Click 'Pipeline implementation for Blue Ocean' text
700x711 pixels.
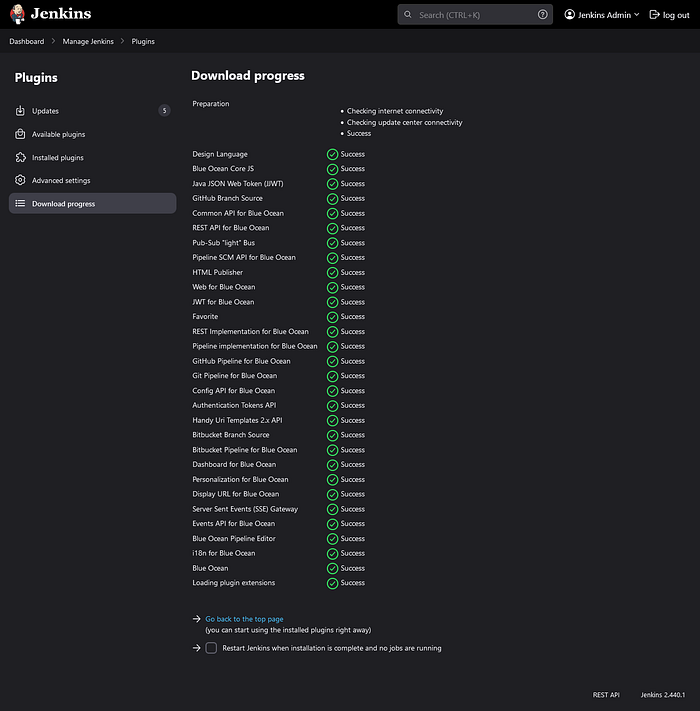click(255, 346)
